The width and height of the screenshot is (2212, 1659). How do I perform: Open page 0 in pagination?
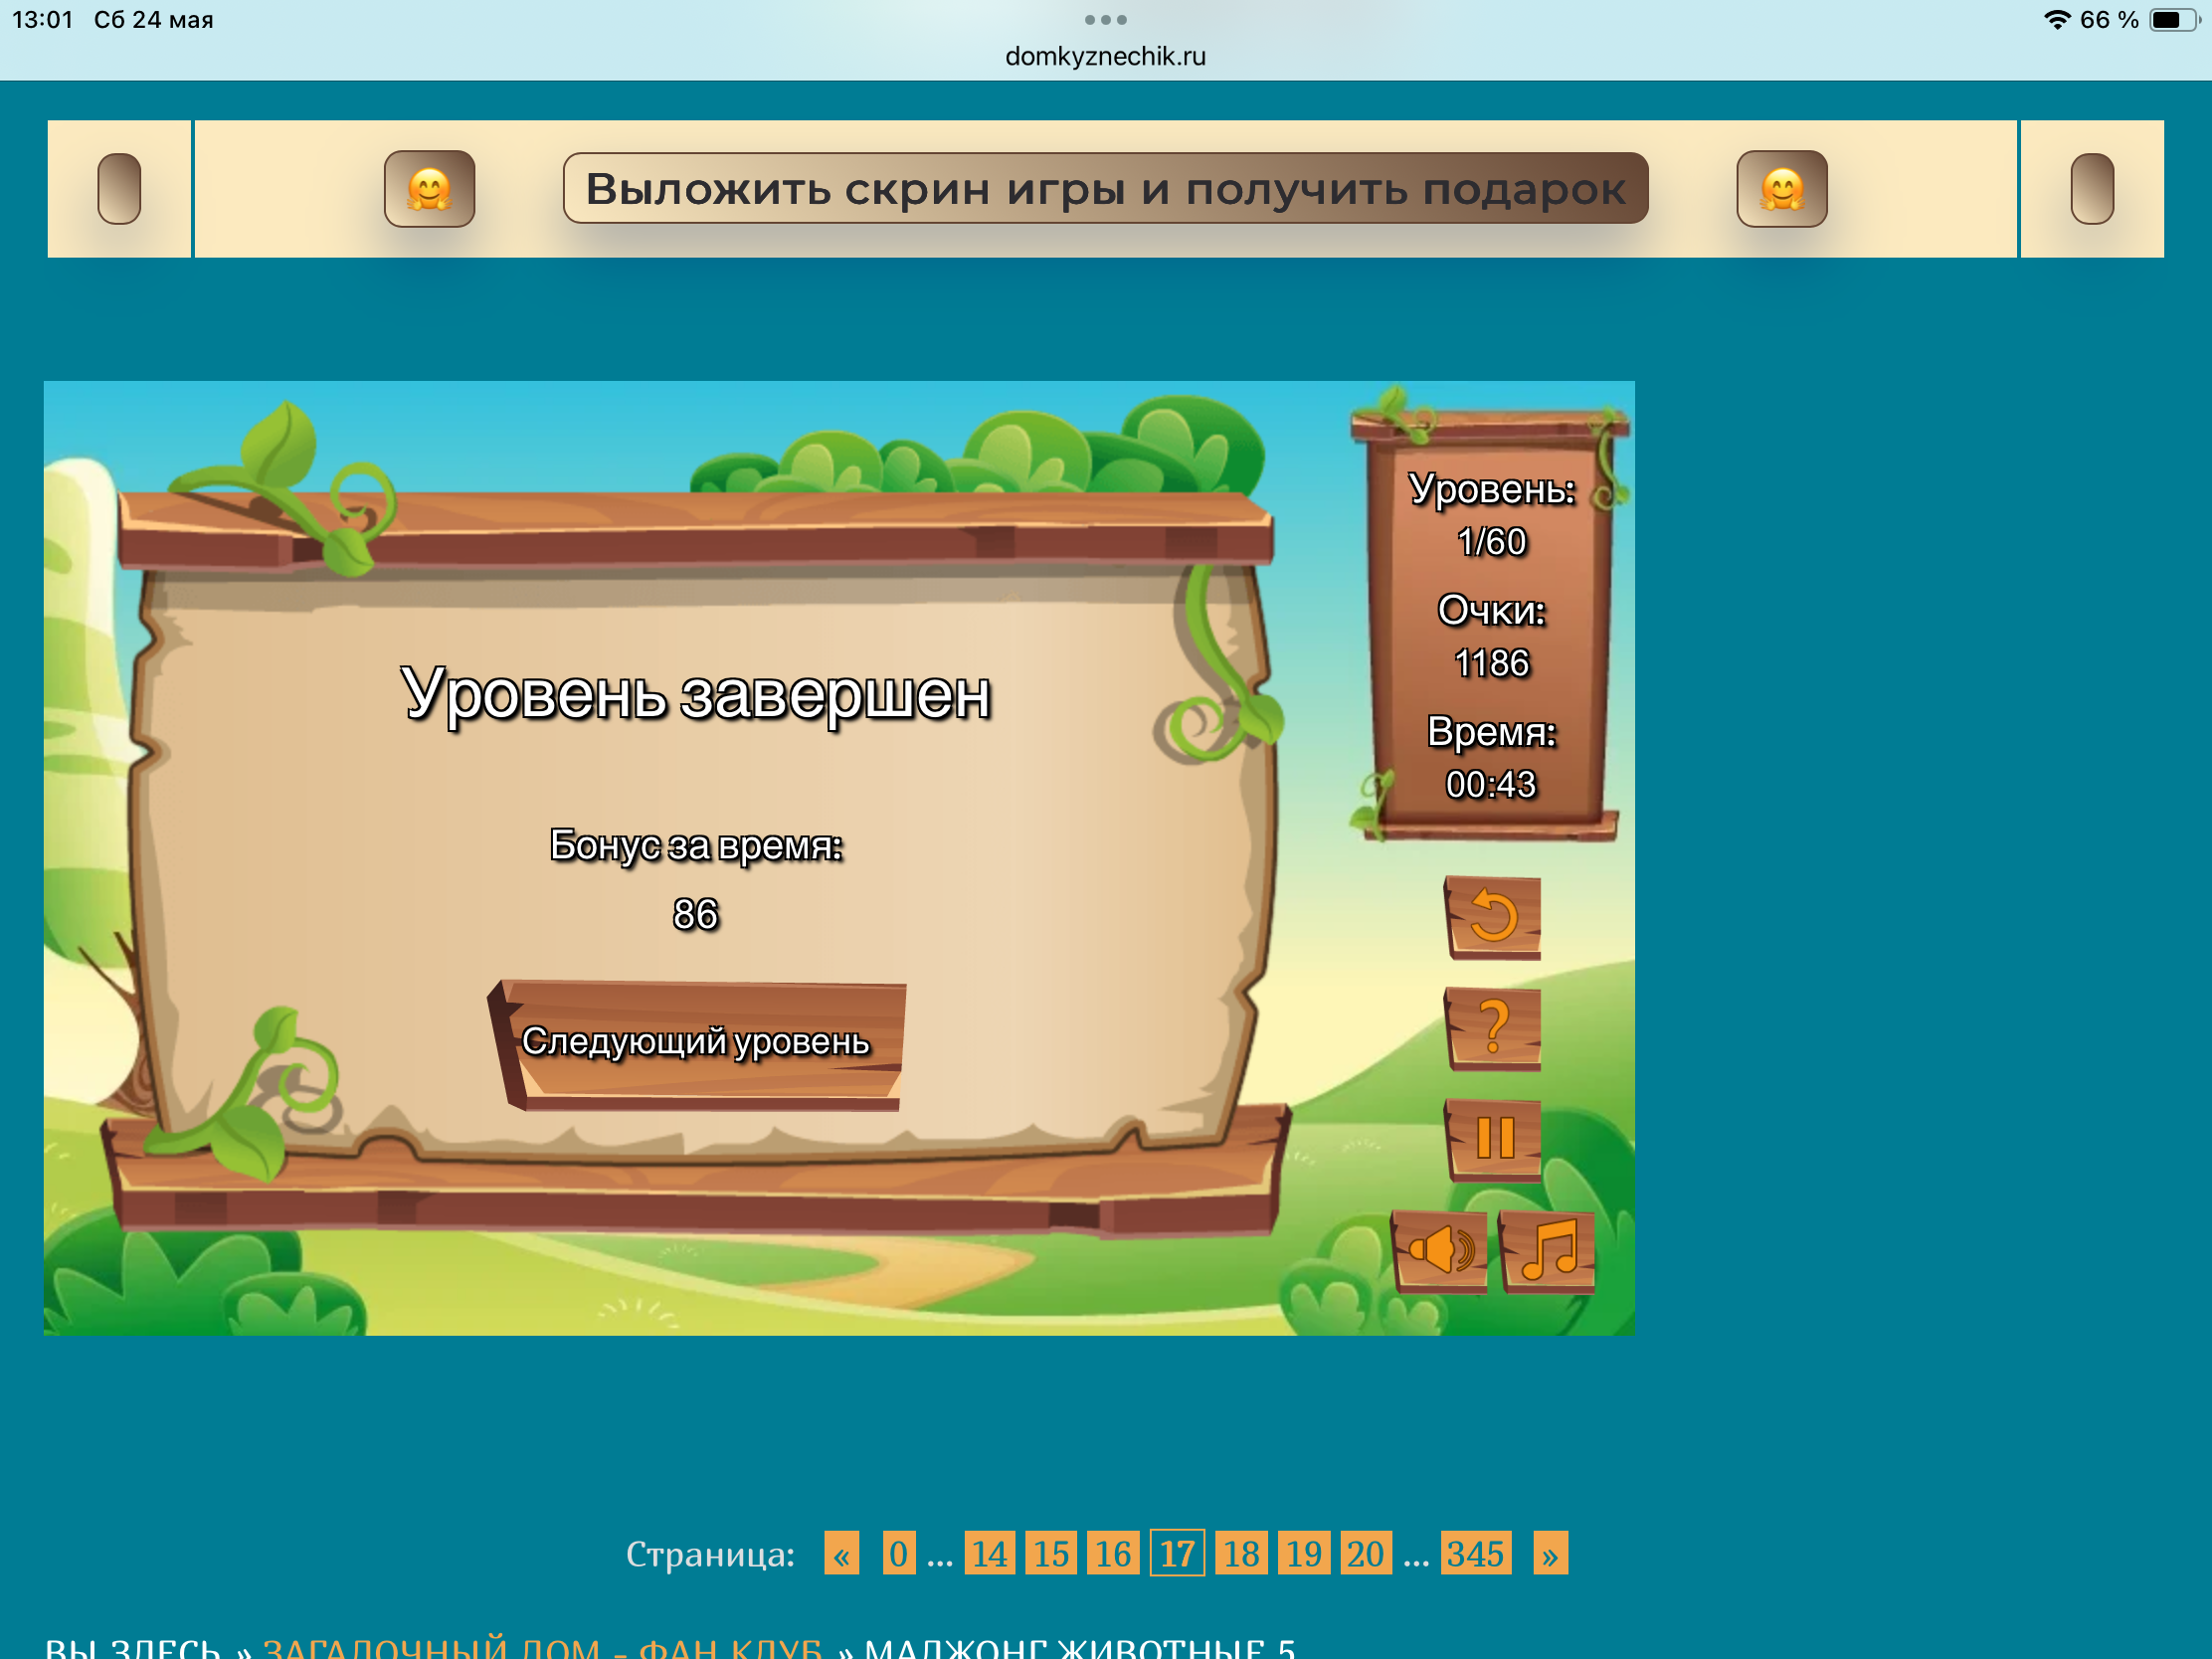pos(898,1553)
